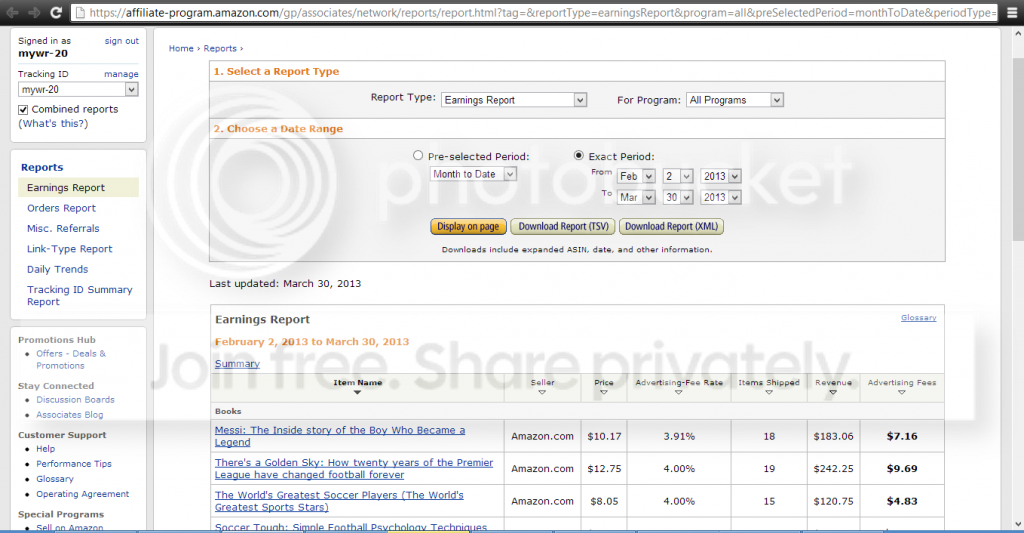
Task: Open the To day 30 dropdown
Action: coord(678,197)
